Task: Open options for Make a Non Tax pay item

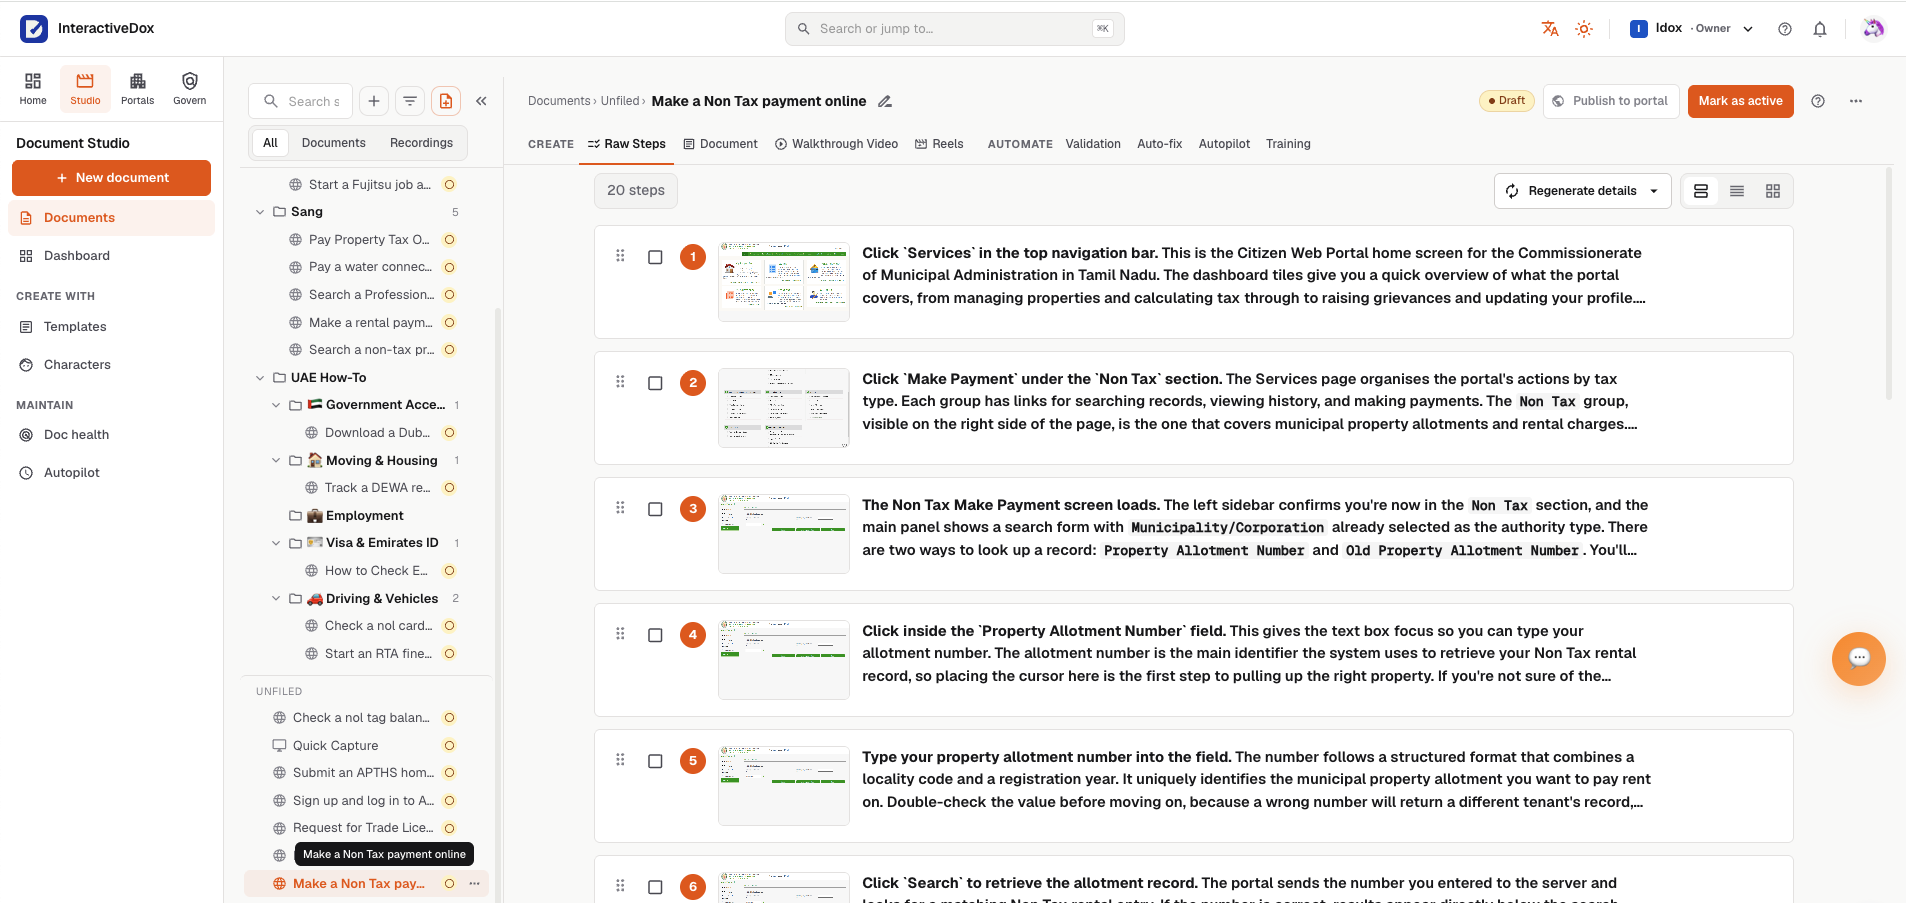Action: click(475, 884)
